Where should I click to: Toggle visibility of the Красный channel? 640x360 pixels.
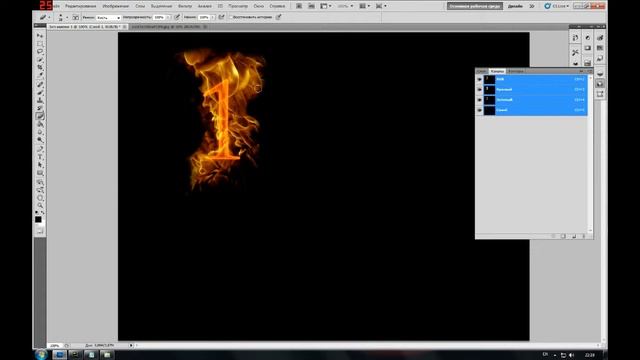[x=480, y=89]
